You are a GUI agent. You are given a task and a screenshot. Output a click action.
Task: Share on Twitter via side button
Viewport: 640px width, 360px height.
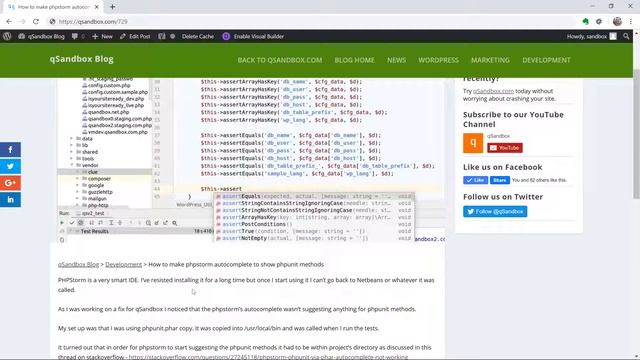coord(10,166)
